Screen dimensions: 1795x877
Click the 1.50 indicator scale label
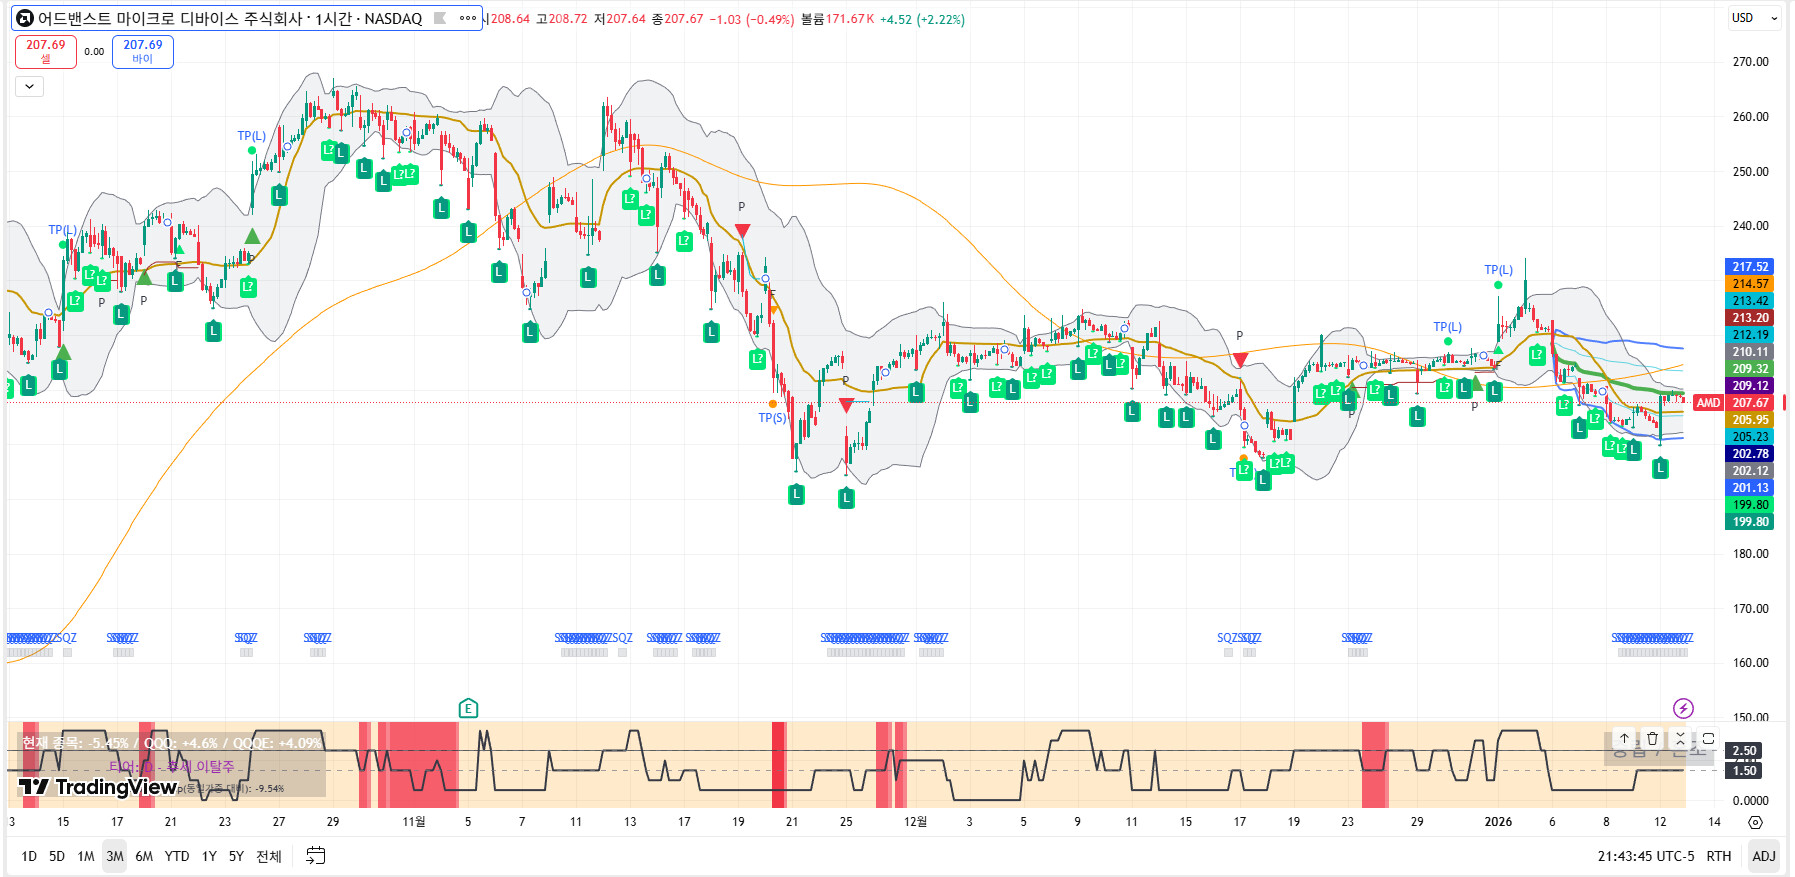(x=1745, y=771)
